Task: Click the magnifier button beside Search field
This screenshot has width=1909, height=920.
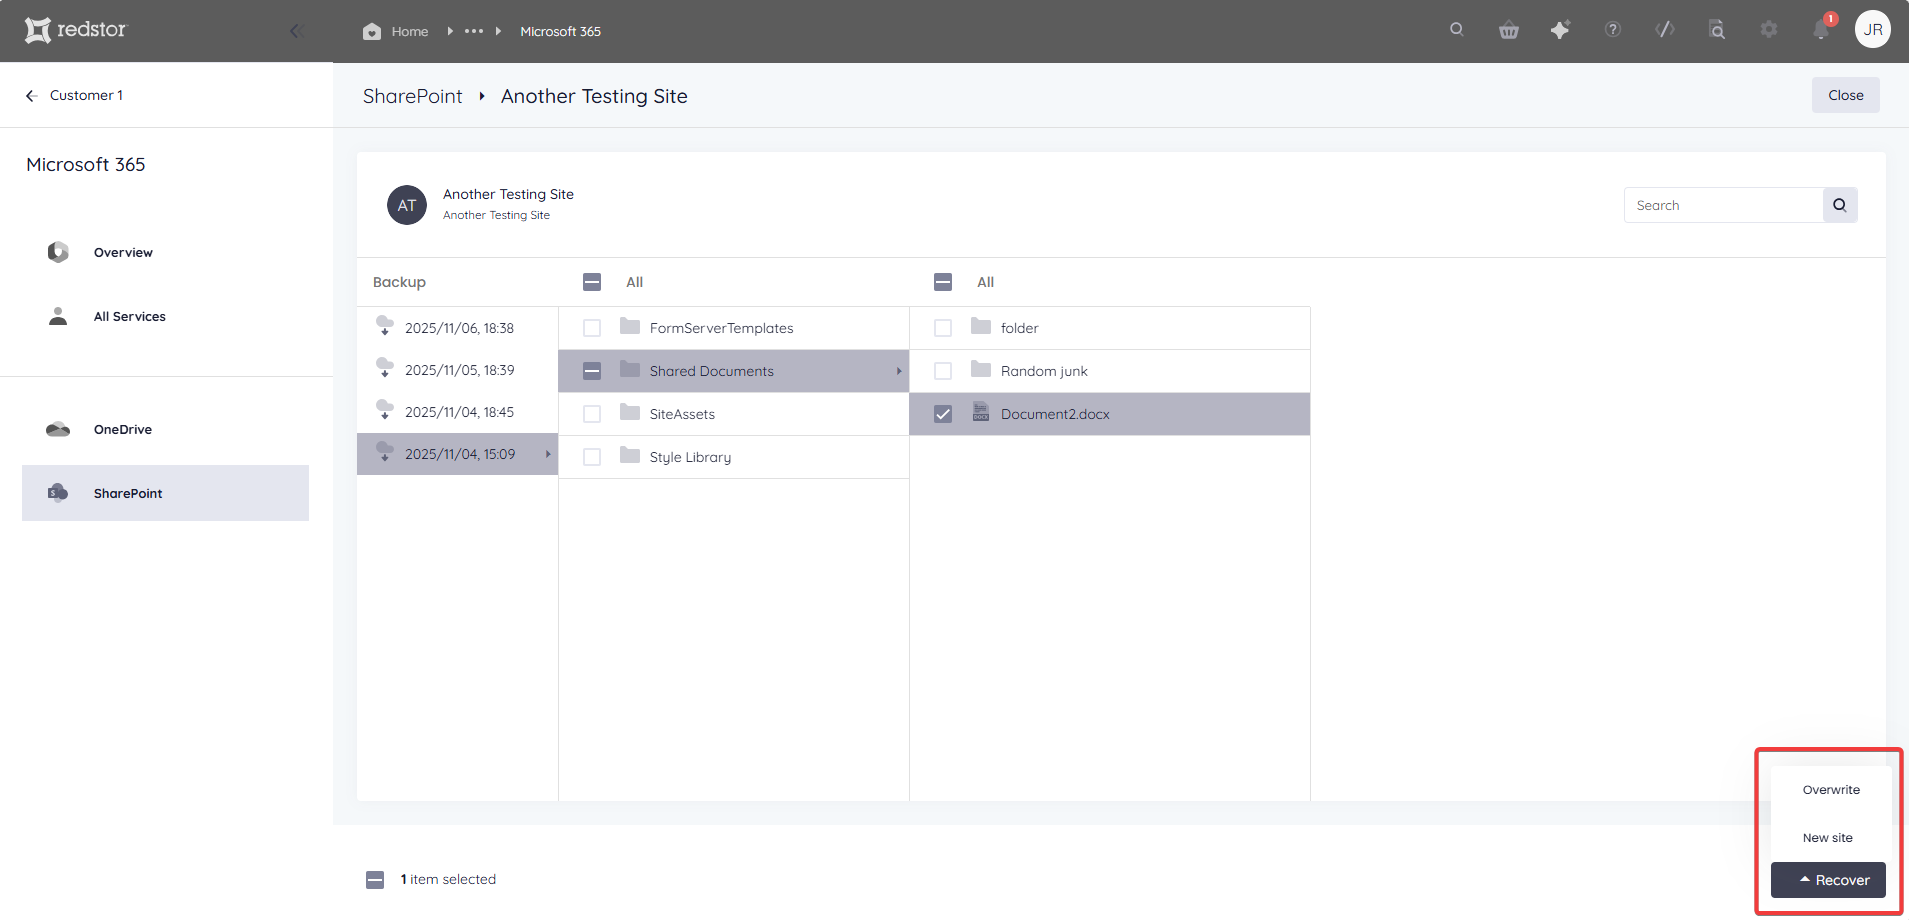Action: [1840, 205]
